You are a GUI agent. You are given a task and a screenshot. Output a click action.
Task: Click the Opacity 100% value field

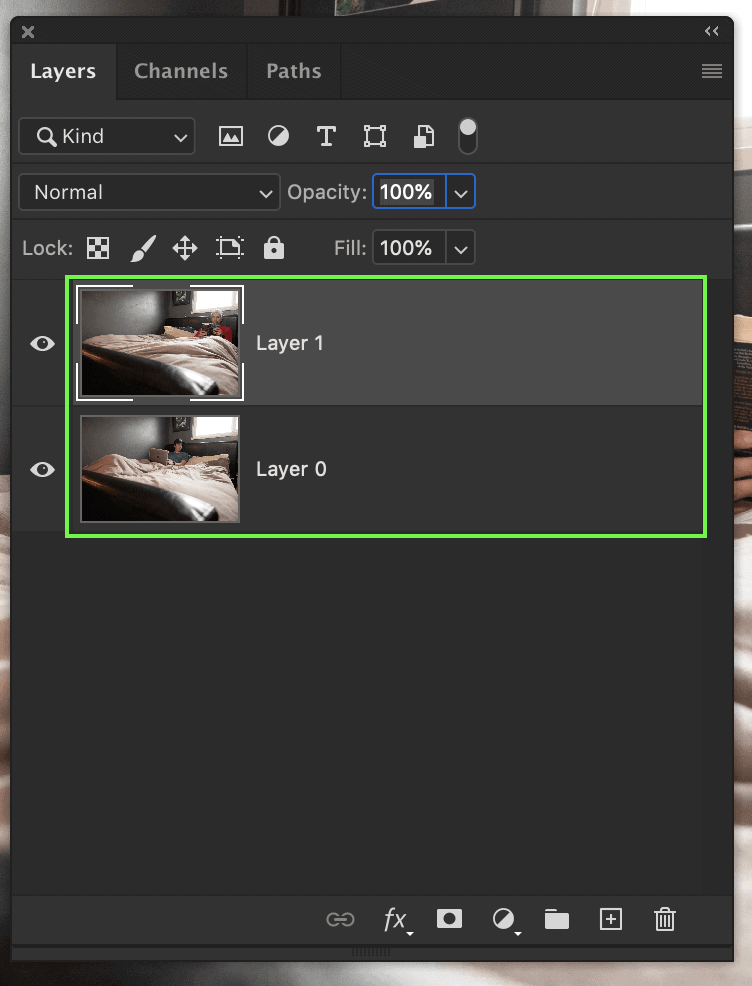[409, 192]
